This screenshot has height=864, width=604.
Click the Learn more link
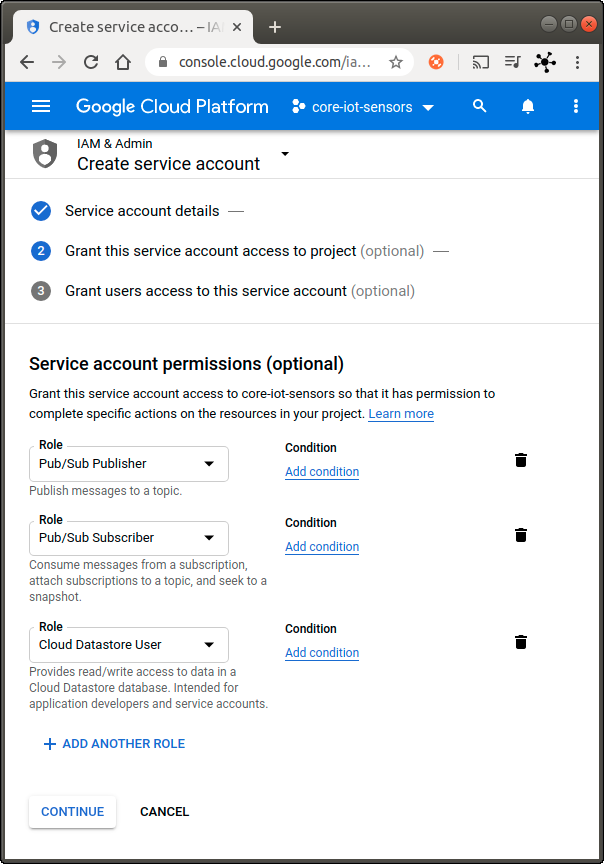[x=401, y=414]
